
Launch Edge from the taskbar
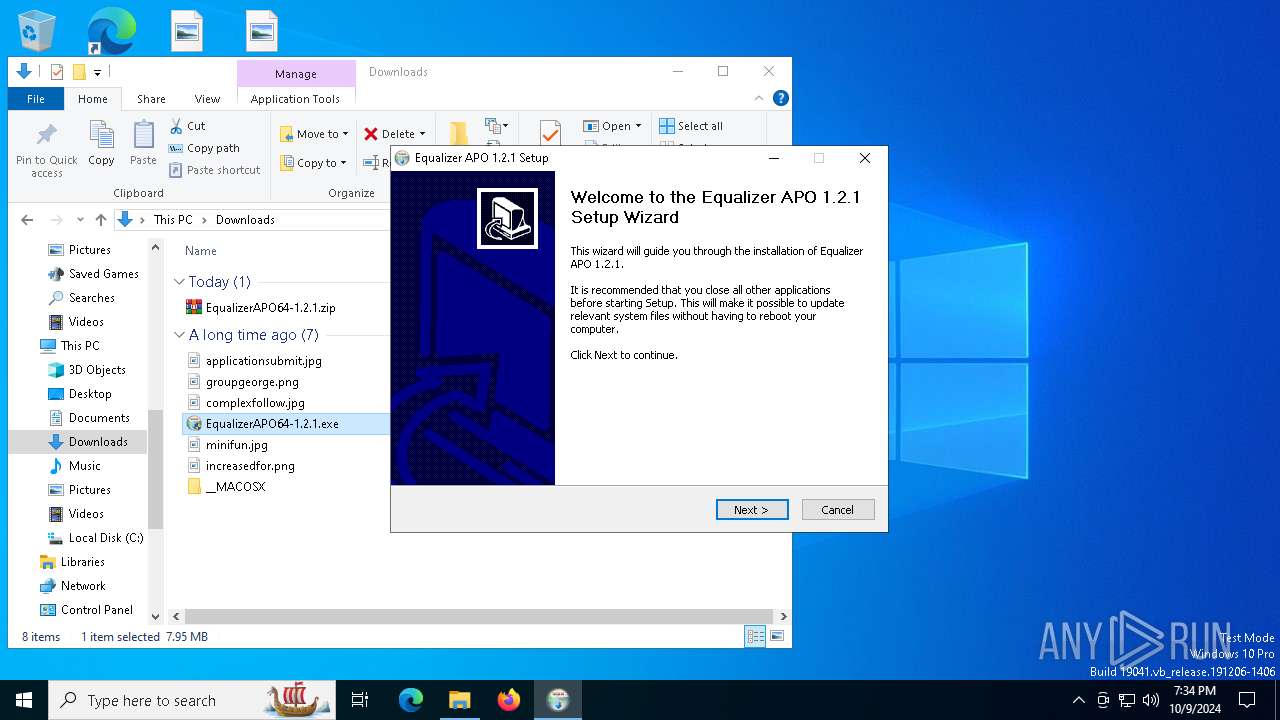click(411, 700)
